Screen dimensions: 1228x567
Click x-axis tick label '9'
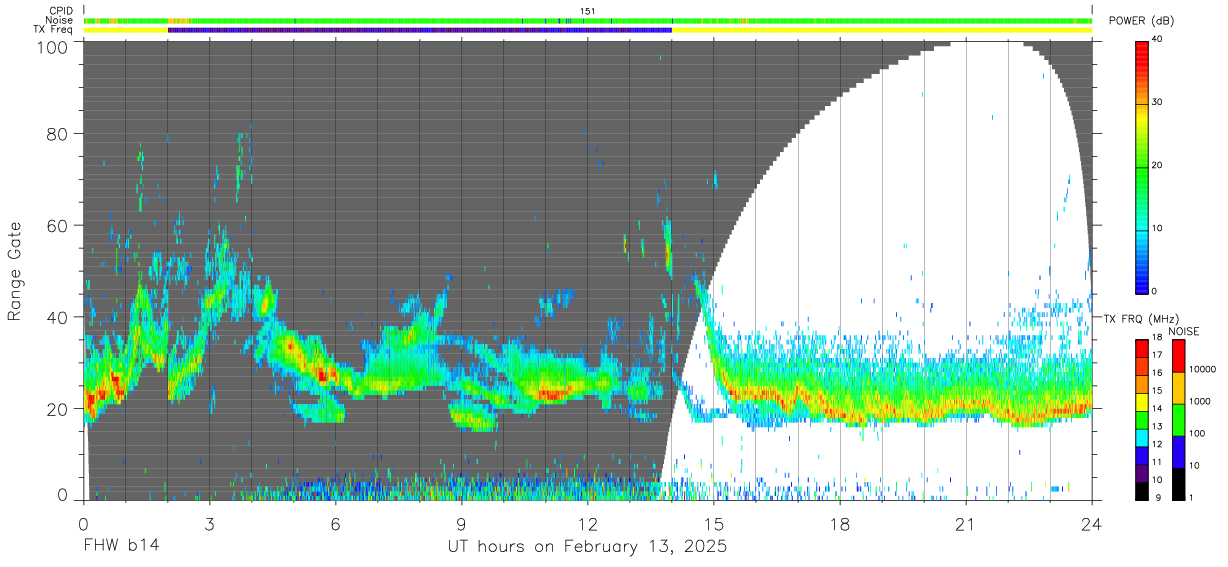coord(461,524)
